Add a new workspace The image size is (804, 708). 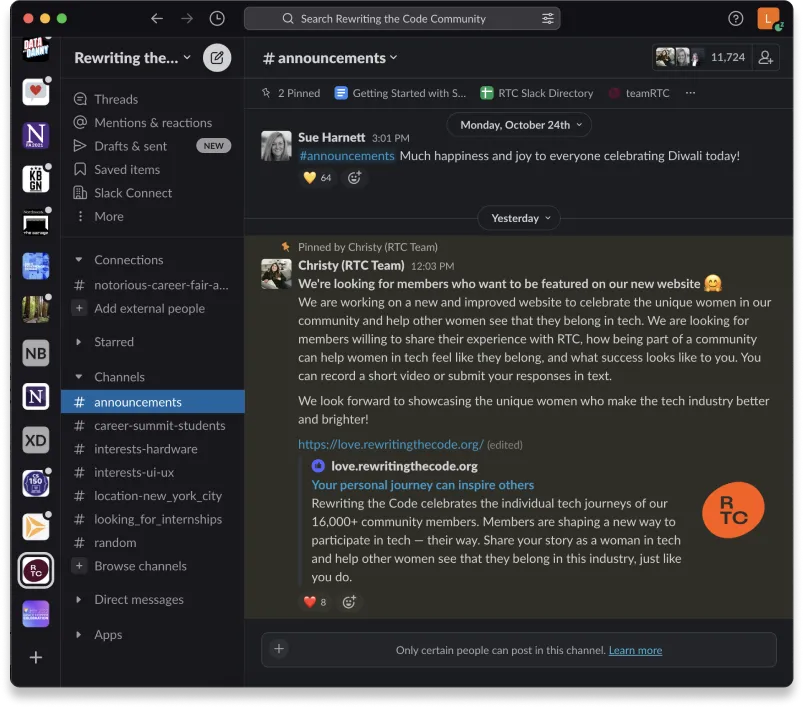point(36,657)
